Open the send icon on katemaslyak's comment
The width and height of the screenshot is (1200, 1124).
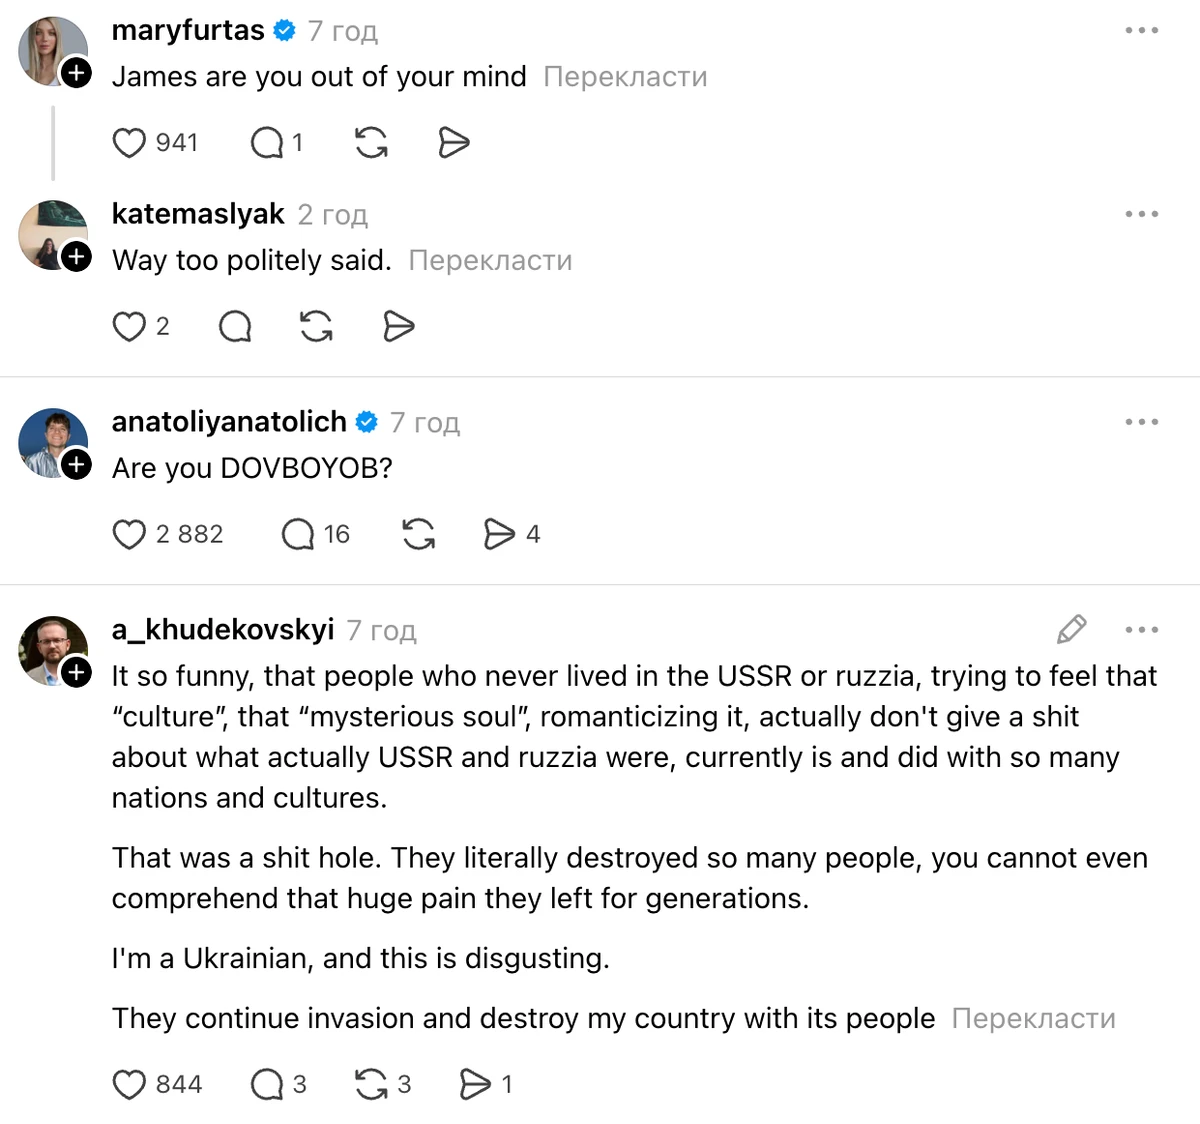point(398,326)
